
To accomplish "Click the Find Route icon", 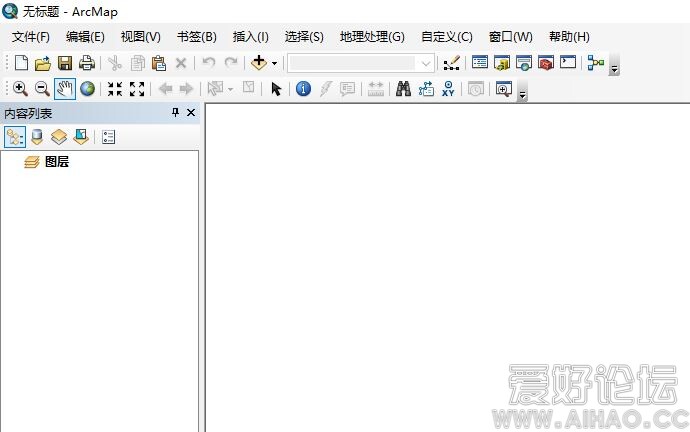I will coord(426,89).
